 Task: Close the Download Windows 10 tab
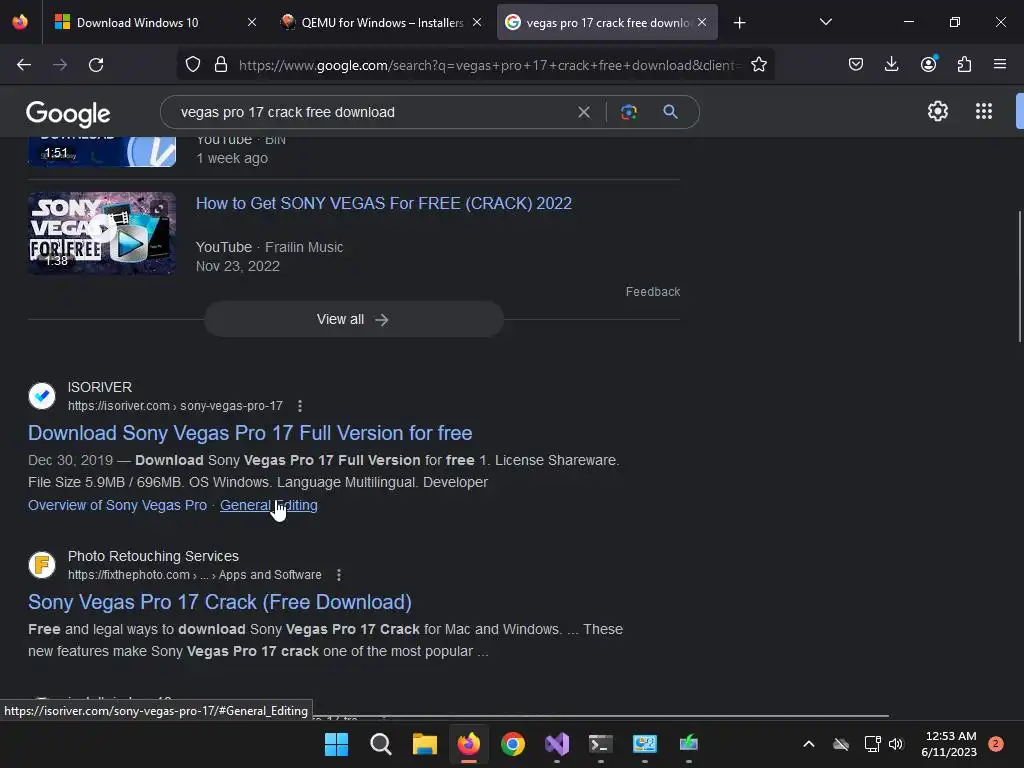252,23
